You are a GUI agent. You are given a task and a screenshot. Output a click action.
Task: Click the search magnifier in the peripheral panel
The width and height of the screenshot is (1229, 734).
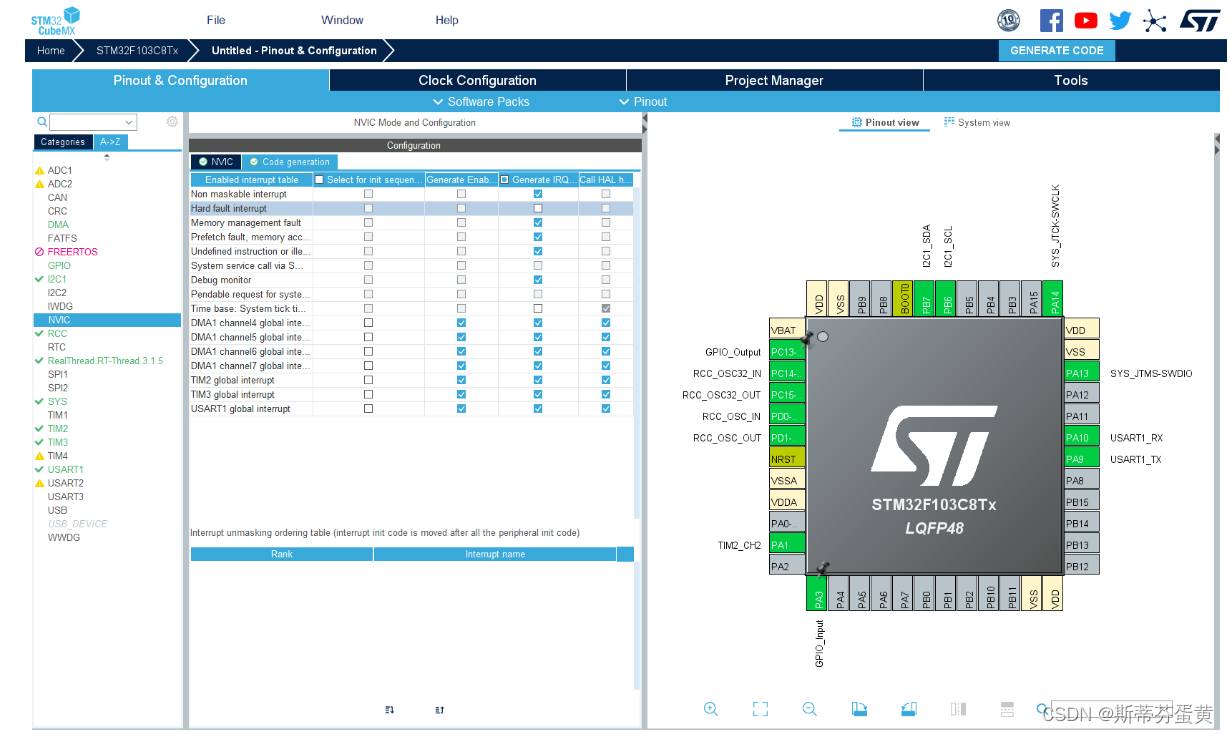pyautogui.click(x=42, y=122)
